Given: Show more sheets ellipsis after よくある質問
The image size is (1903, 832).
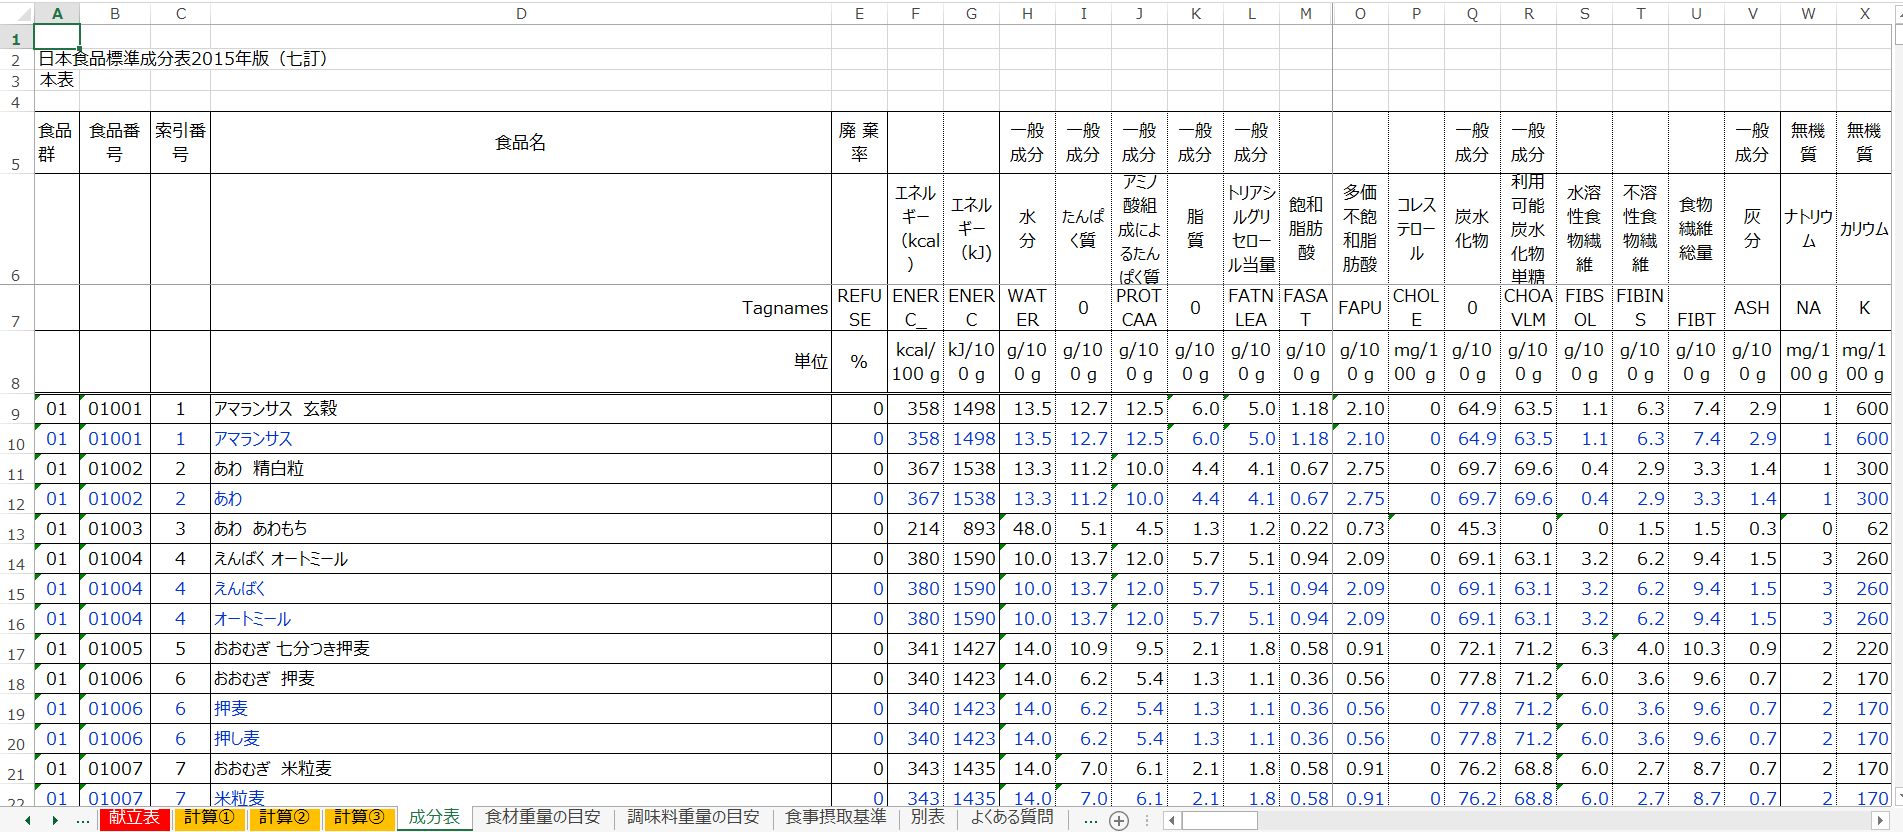Looking at the screenshot, I should (x=1090, y=820).
